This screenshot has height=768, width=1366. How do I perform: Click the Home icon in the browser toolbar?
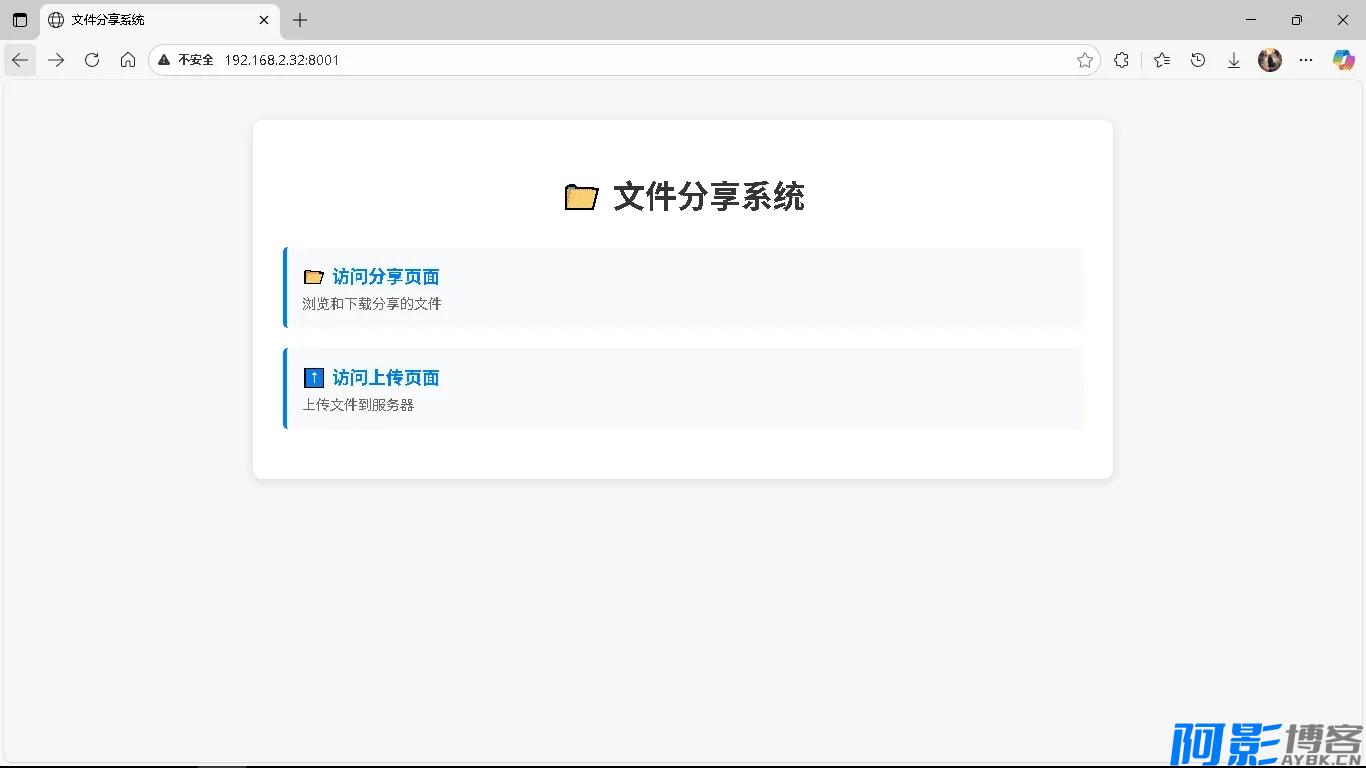point(128,60)
